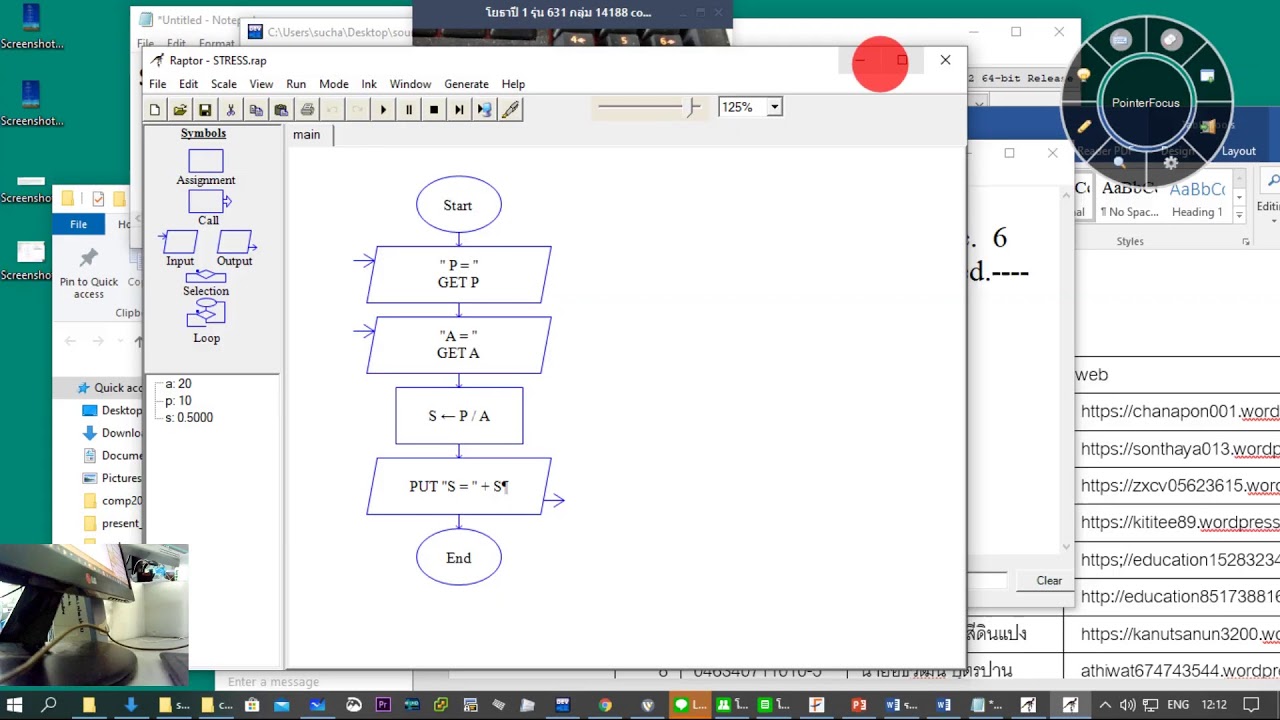Select the Output symbol
The image size is (1280, 720).
(235, 249)
